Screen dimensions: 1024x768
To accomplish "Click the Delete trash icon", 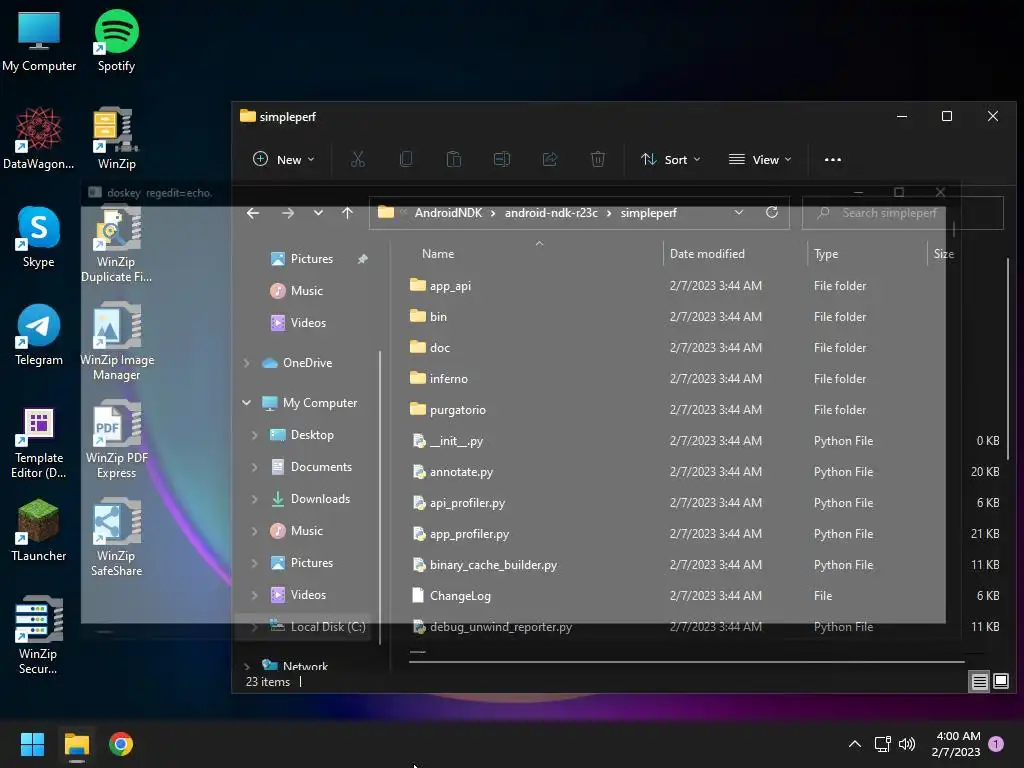I will point(598,159).
